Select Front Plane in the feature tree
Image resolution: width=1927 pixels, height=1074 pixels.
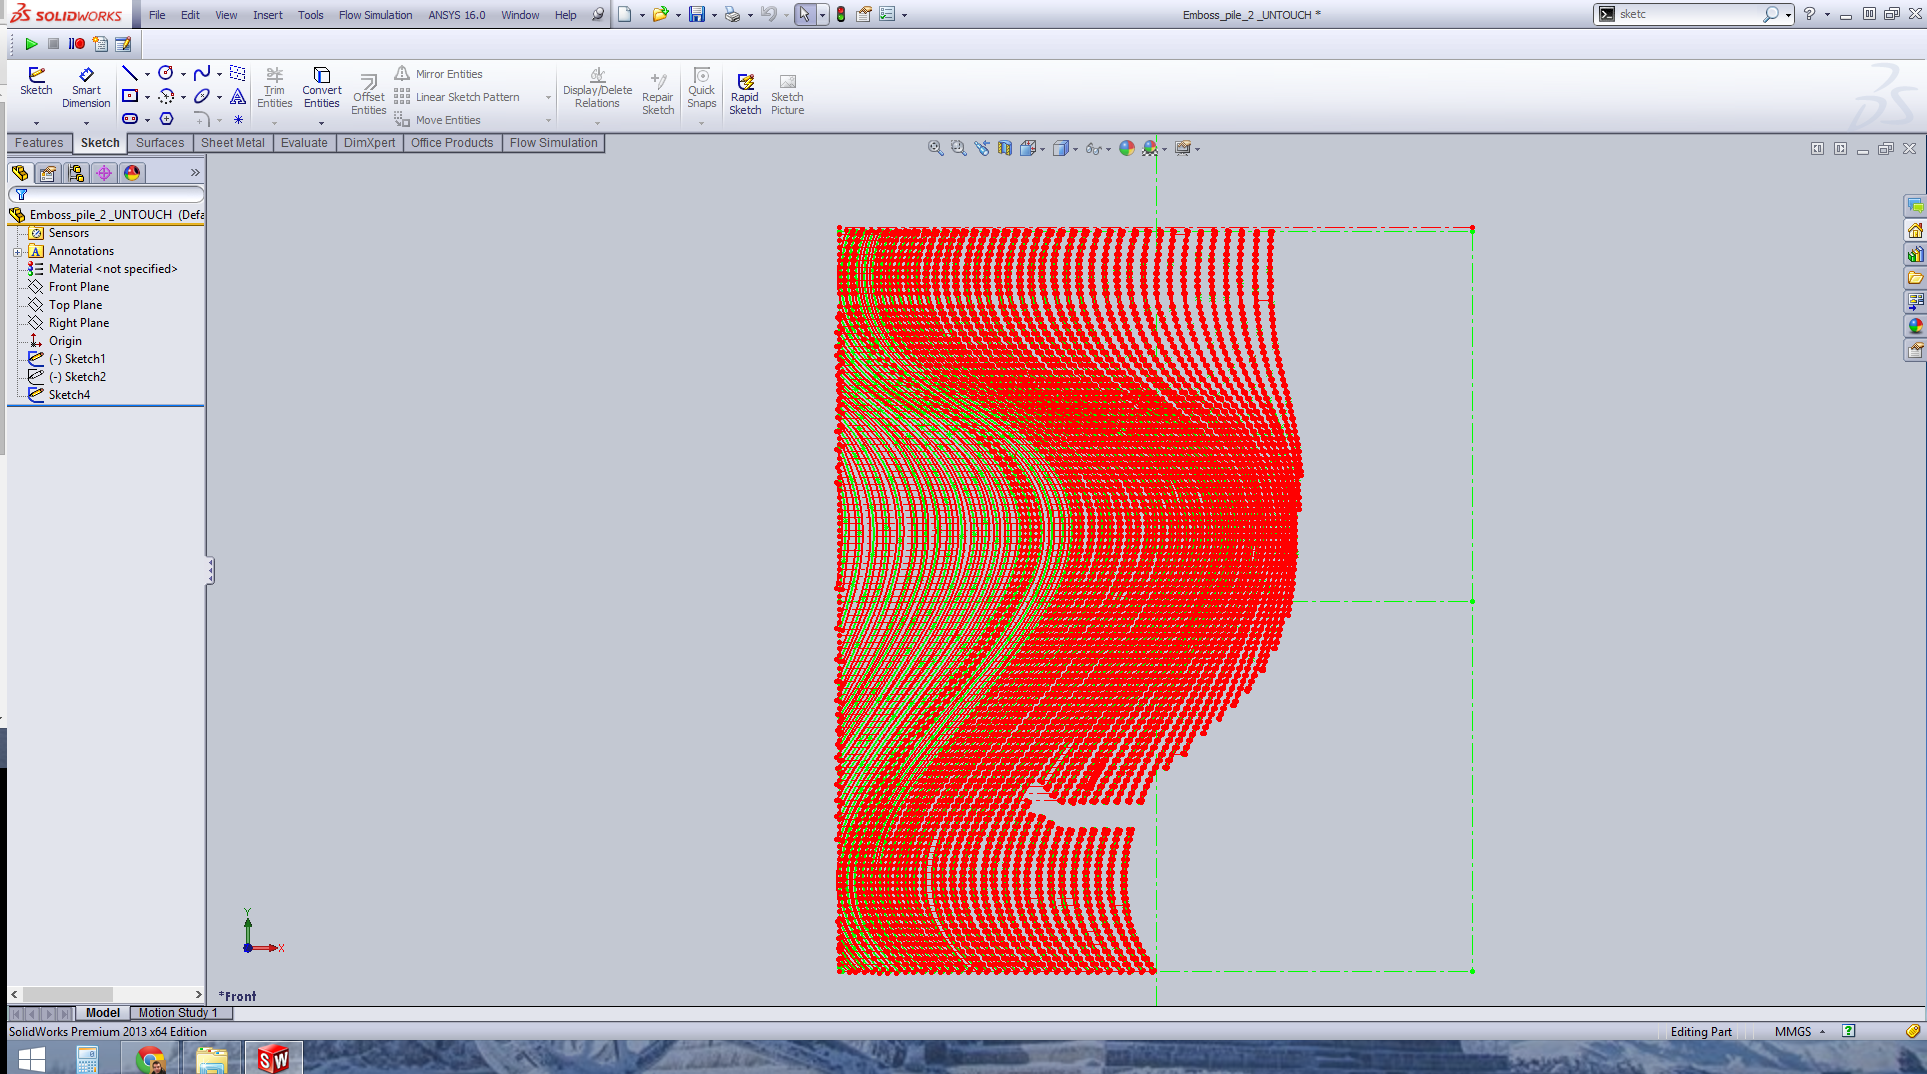coord(78,287)
